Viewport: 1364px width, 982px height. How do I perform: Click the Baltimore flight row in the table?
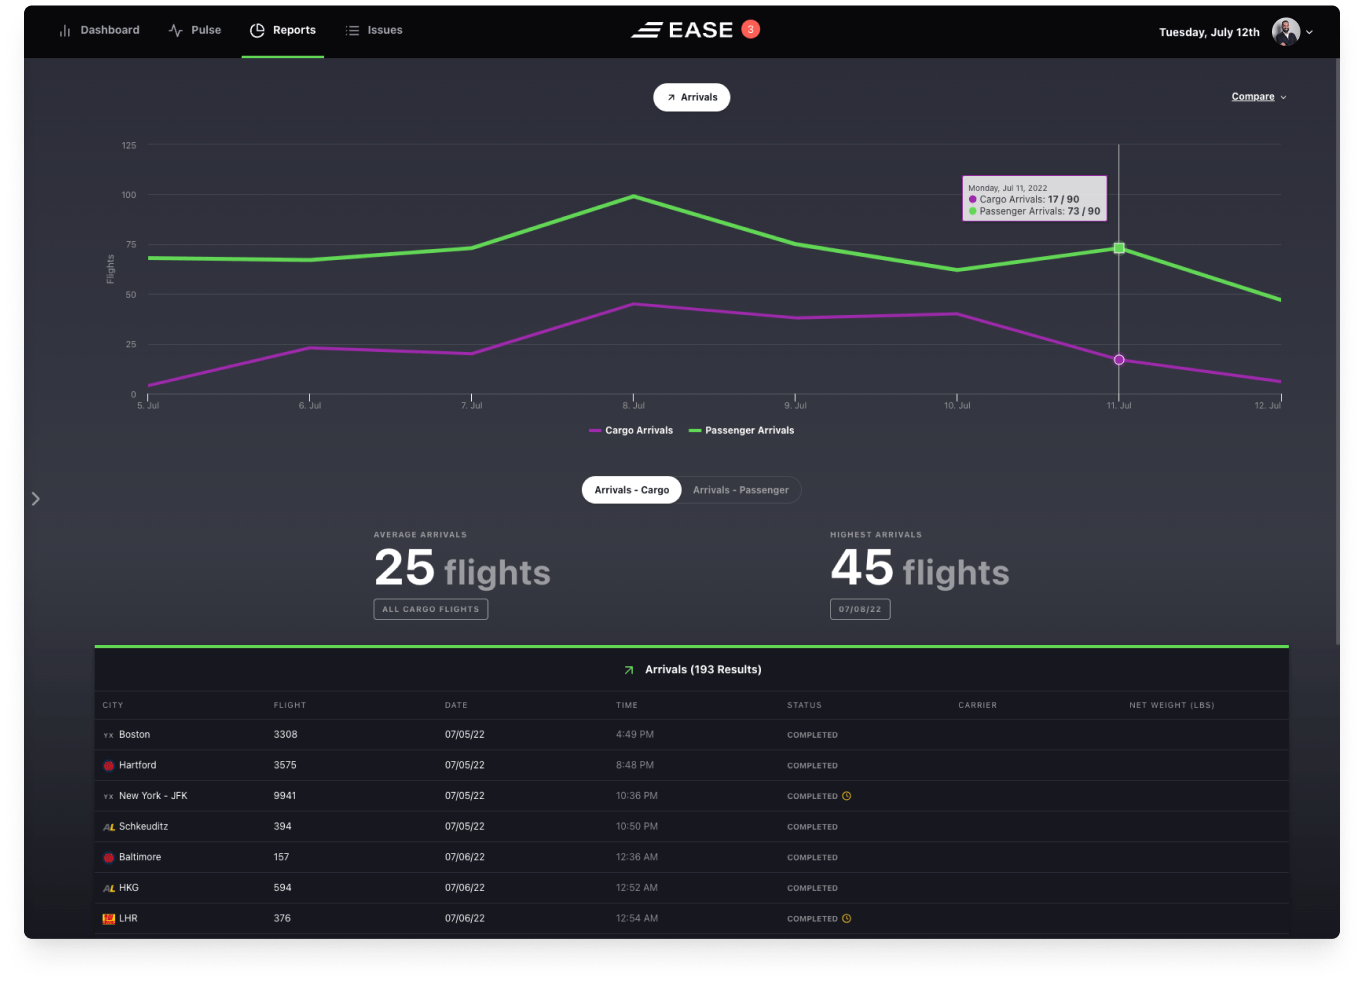pos(400,857)
